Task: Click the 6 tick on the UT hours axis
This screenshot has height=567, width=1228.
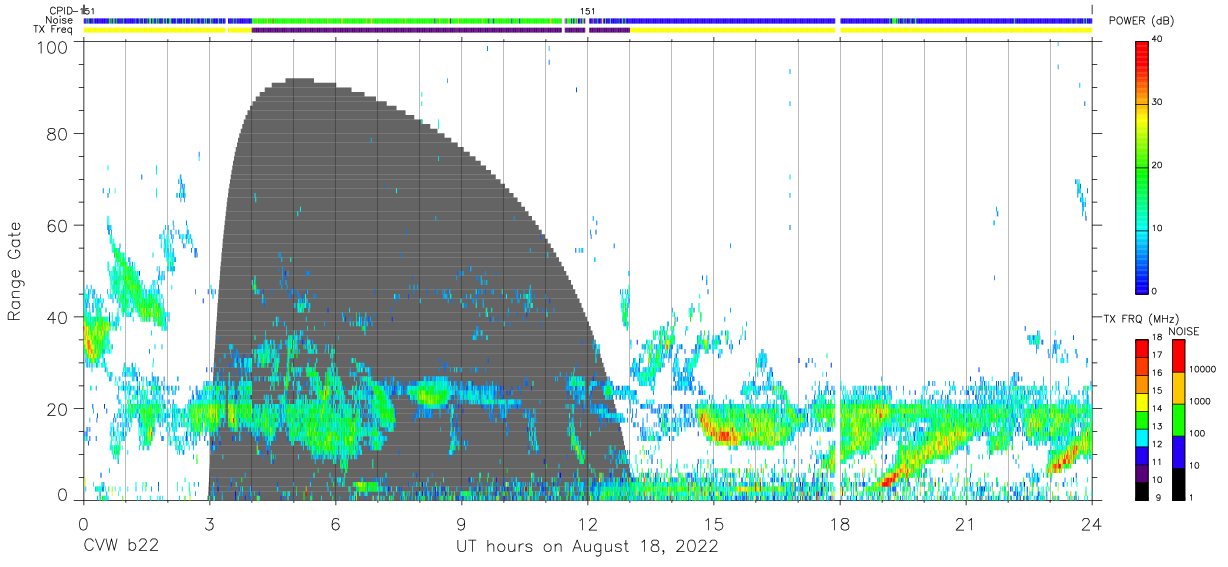Action: point(335,524)
